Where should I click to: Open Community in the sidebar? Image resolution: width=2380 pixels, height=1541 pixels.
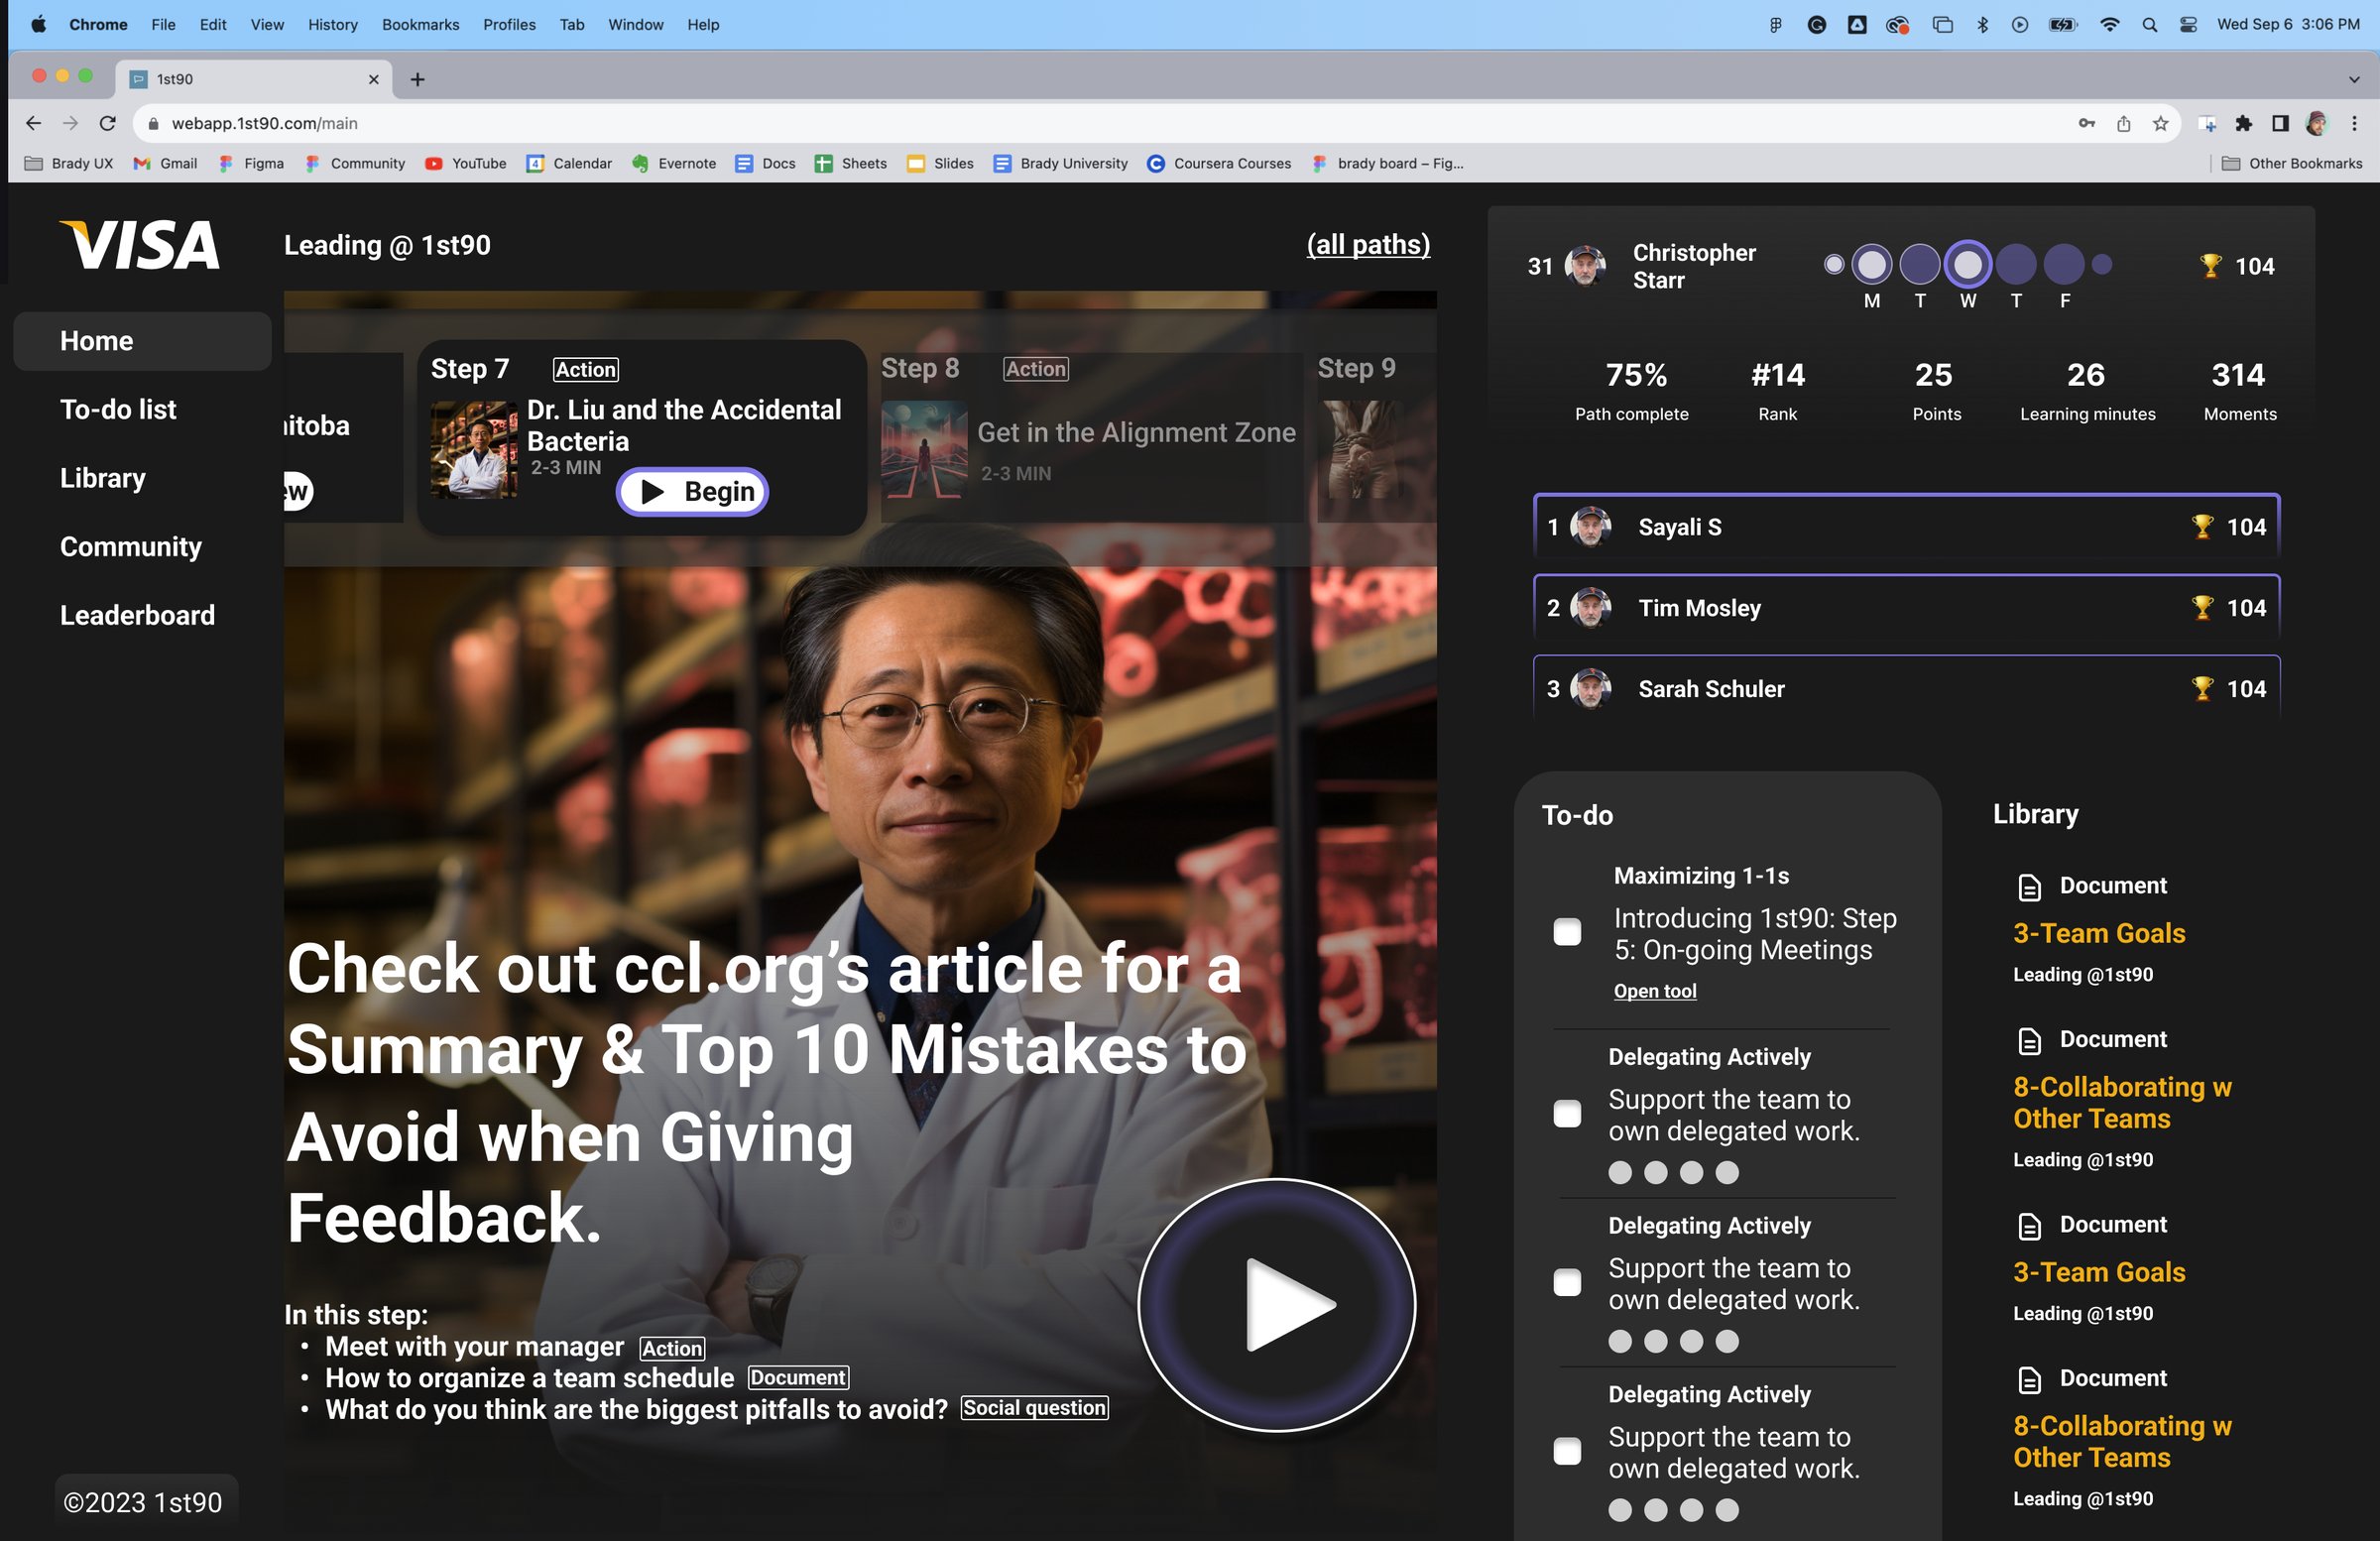[131, 546]
